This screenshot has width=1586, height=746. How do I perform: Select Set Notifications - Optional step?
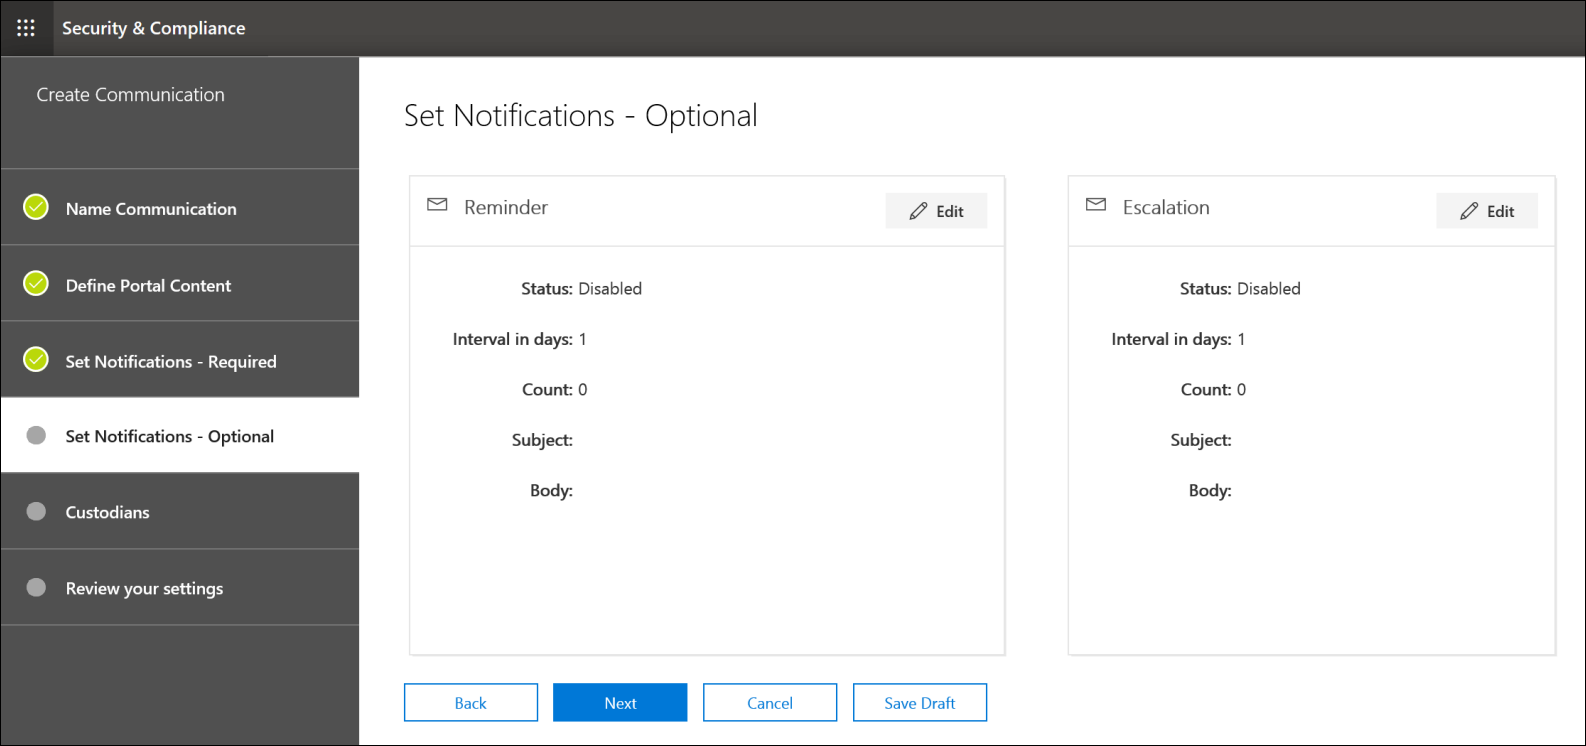point(180,435)
